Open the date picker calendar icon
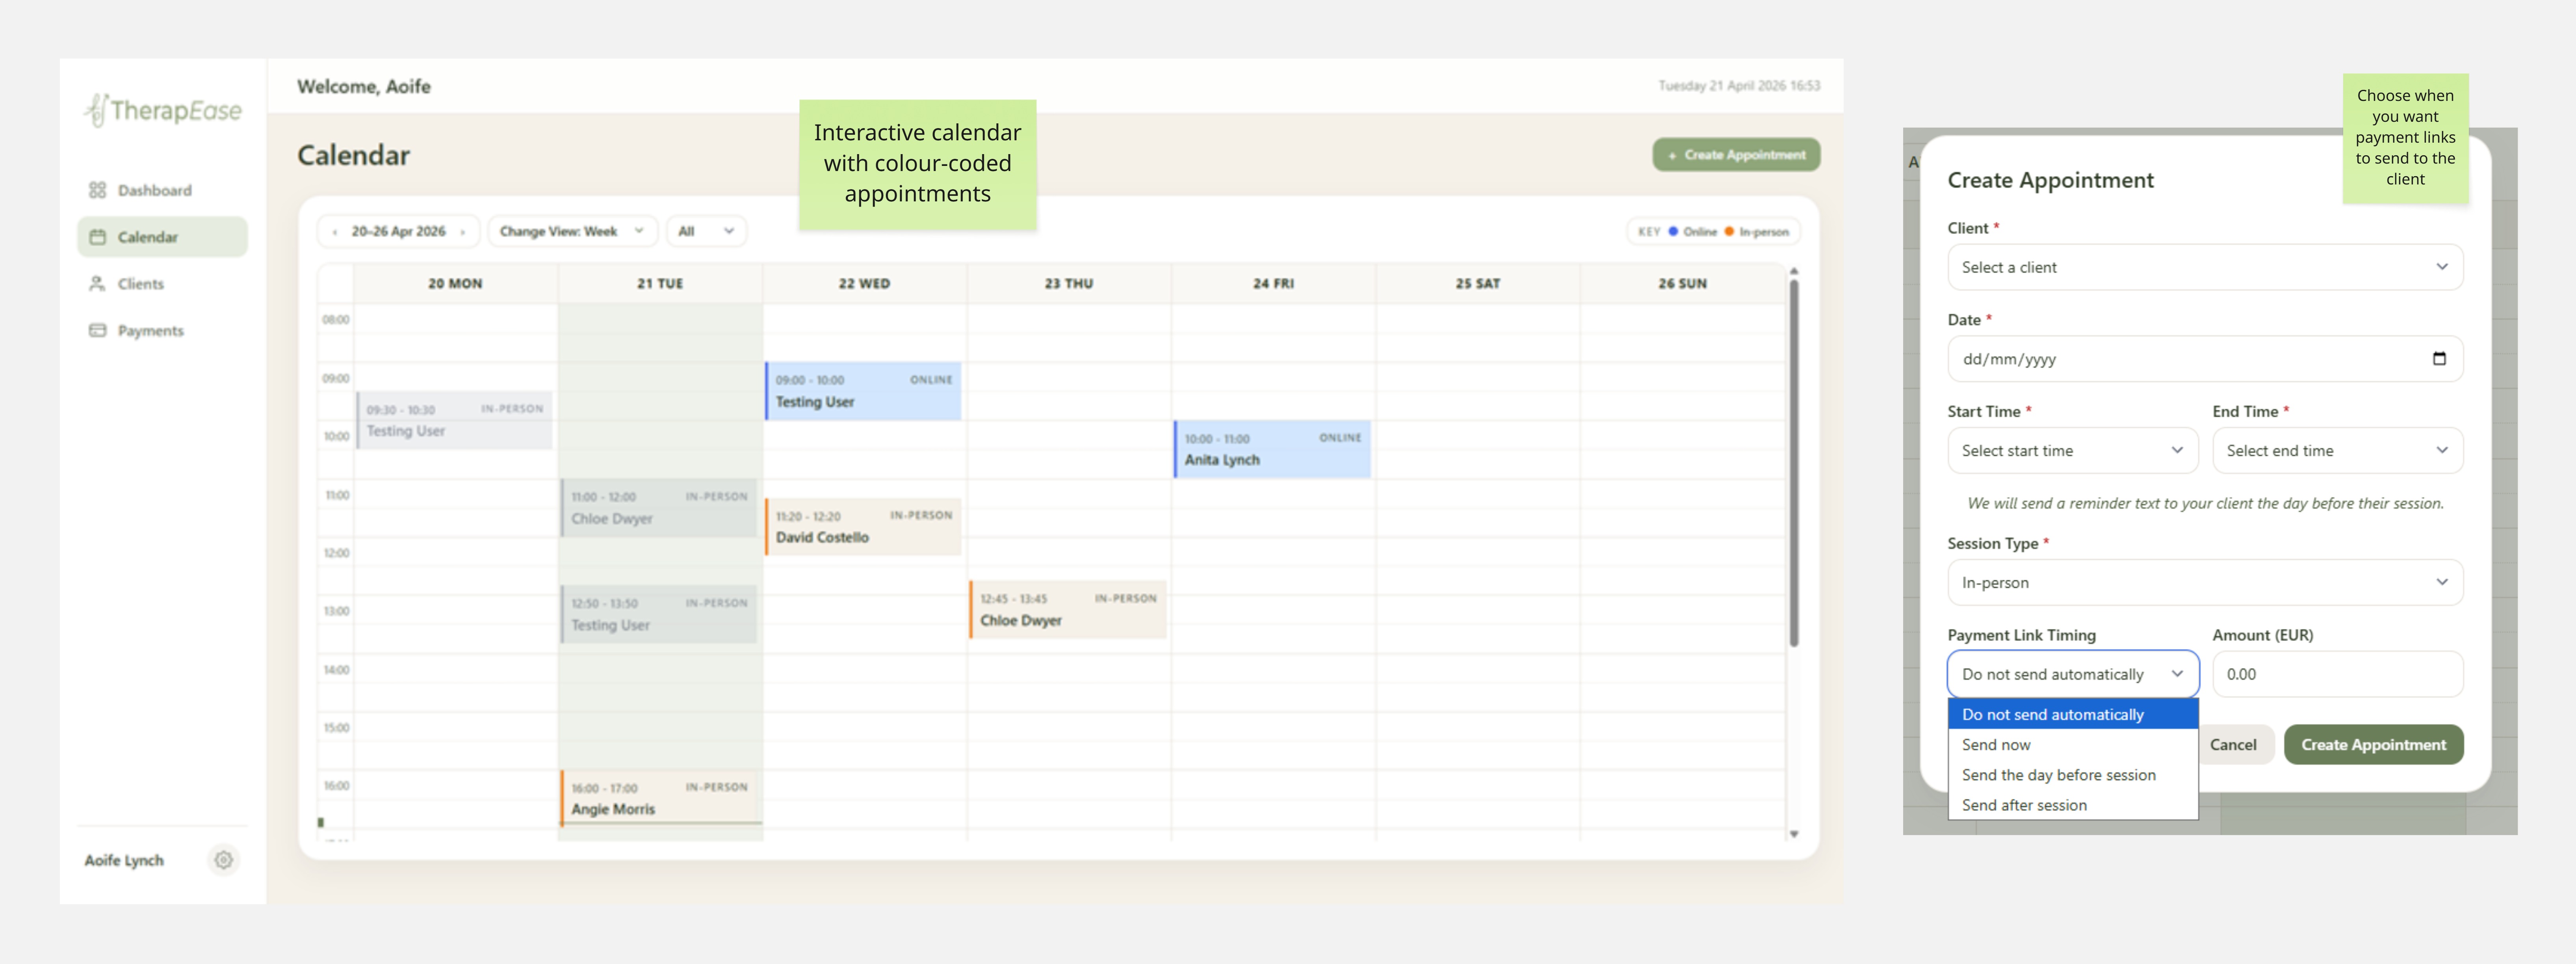The image size is (2576, 964). (2439, 359)
